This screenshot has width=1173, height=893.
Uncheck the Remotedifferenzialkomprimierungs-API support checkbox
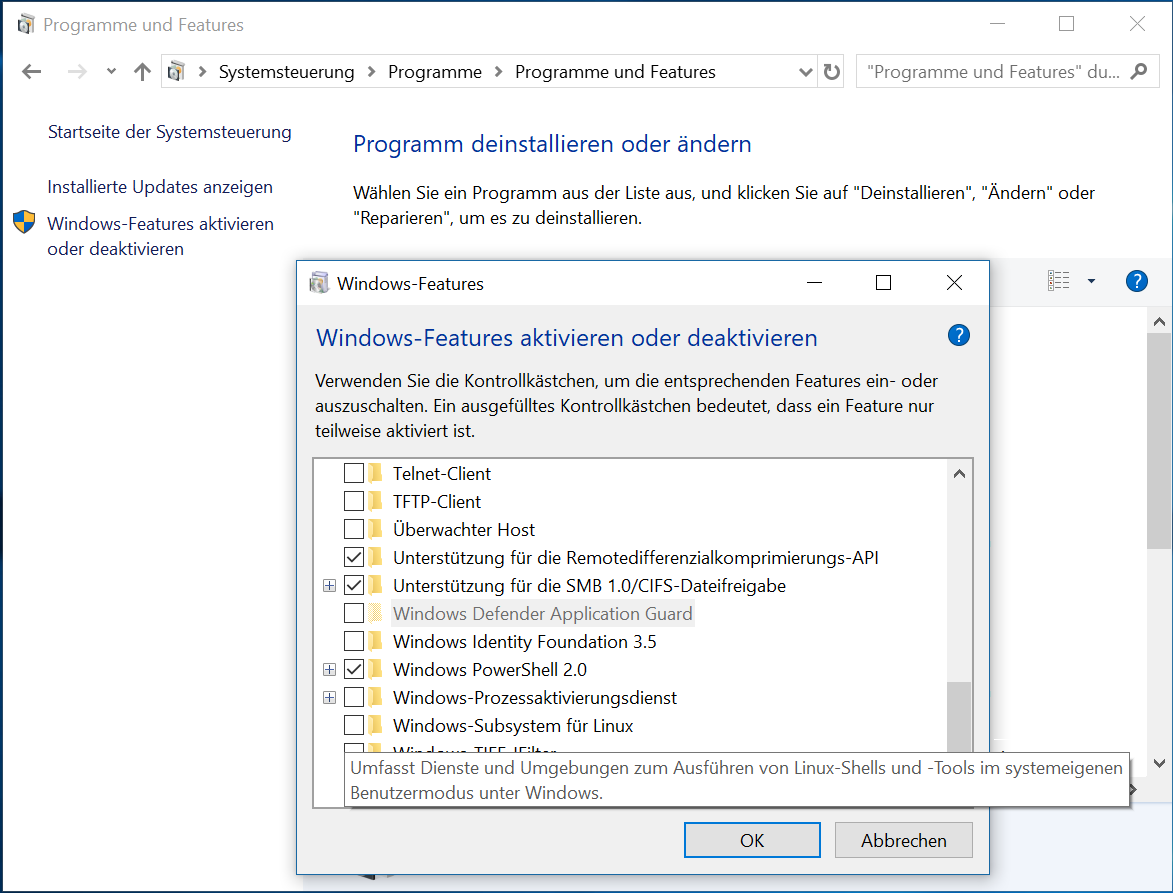[x=354, y=557]
